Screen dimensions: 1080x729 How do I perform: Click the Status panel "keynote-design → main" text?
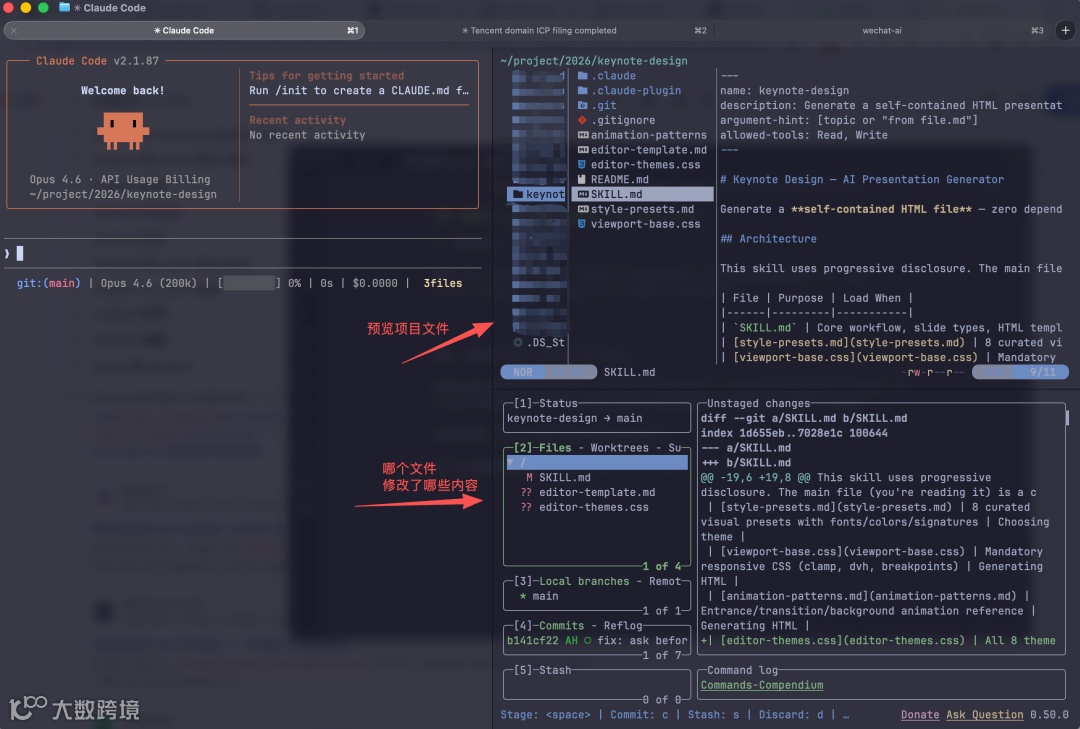574,418
